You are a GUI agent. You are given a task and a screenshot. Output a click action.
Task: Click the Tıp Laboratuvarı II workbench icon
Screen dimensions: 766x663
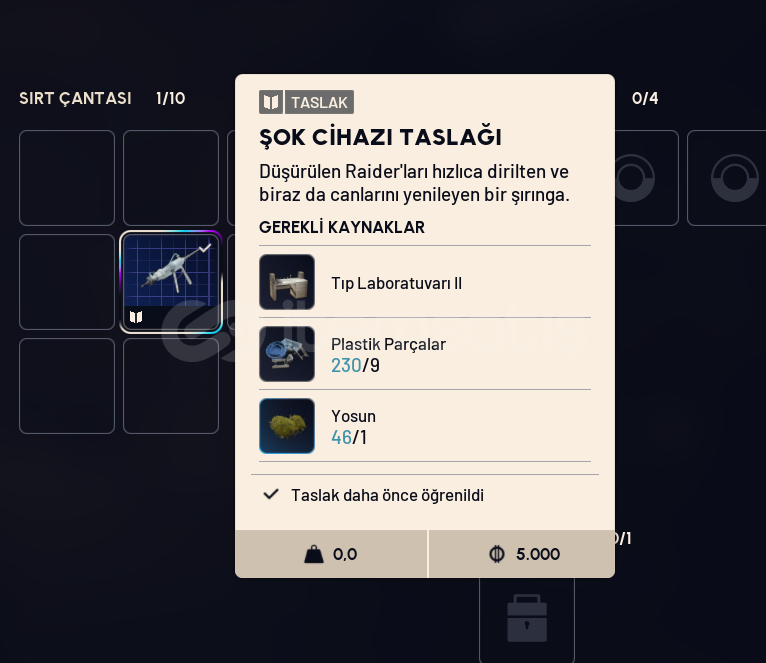pos(287,282)
